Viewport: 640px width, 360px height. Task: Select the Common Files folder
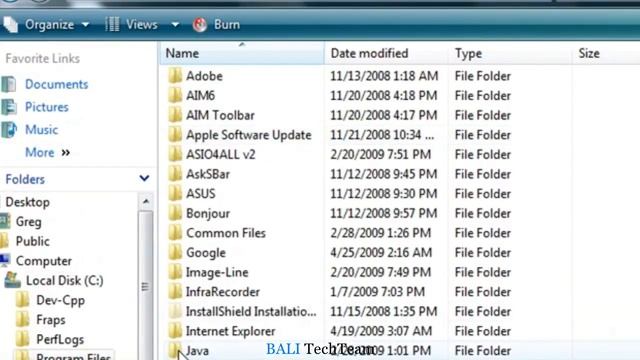pyautogui.click(x=226, y=233)
